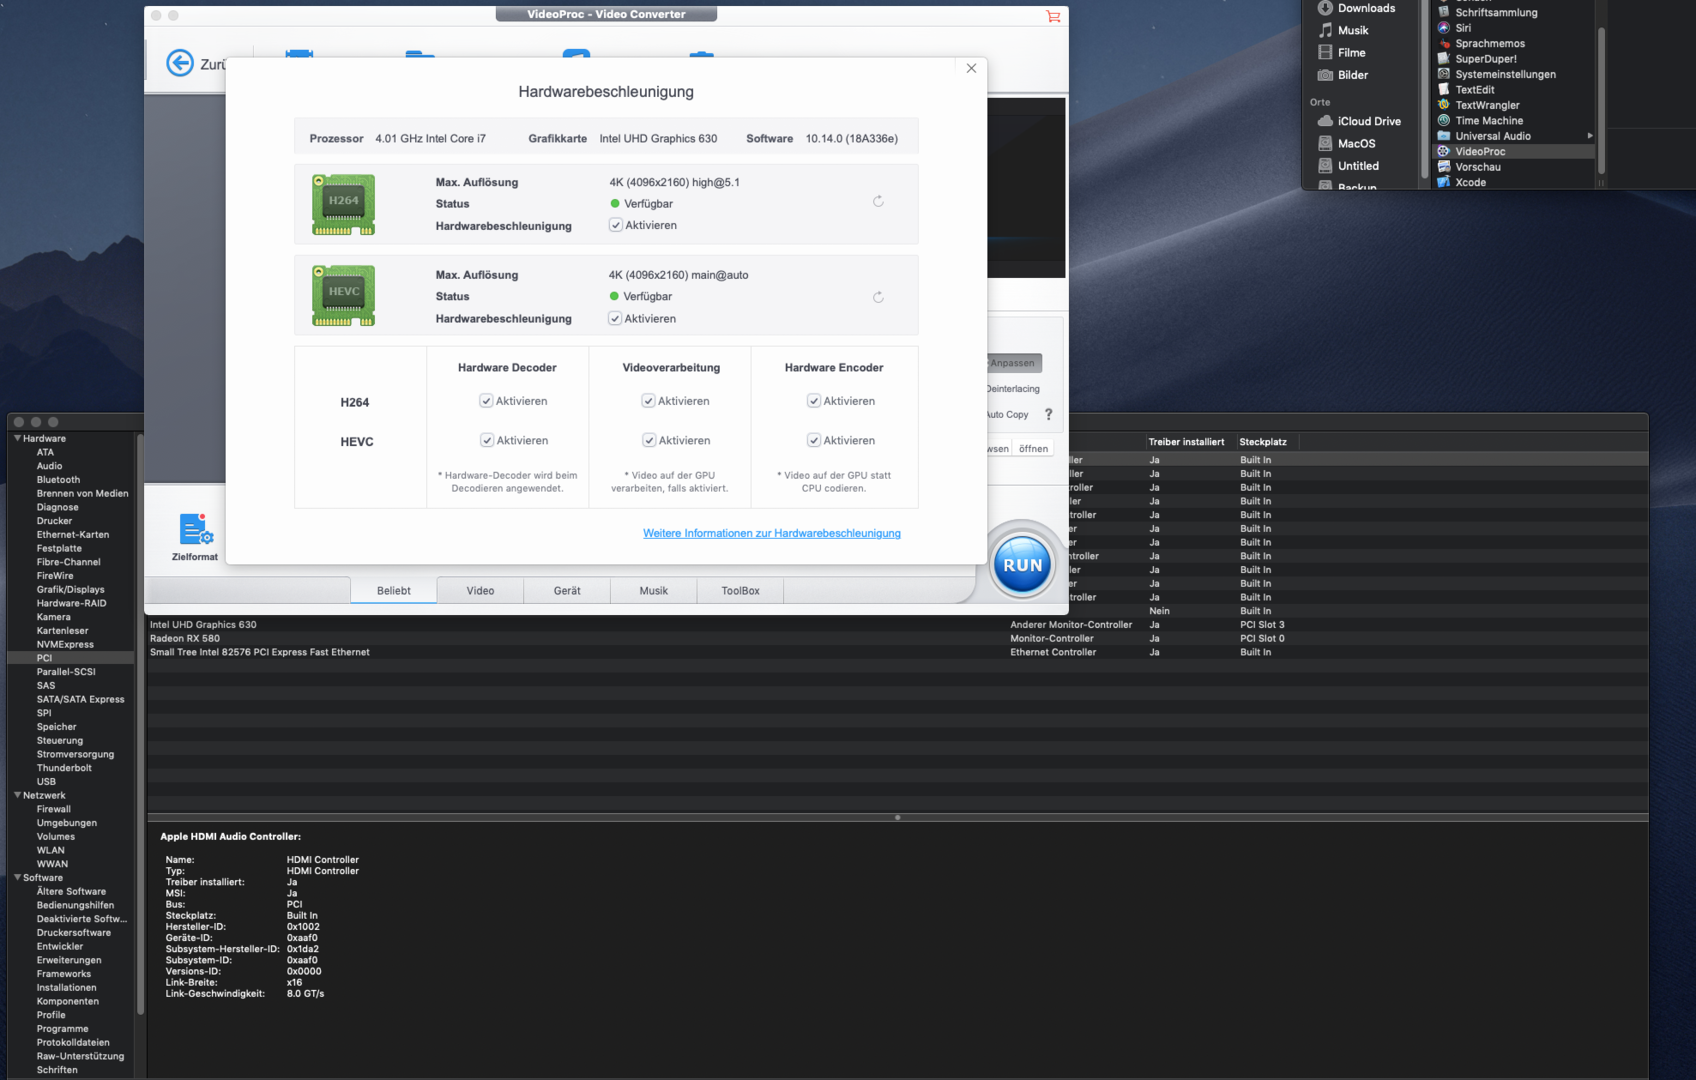Screen dimensions: 1696x1080
Task: Close the Hardwarebeschleunigung dialog
Action: (971, 68)
